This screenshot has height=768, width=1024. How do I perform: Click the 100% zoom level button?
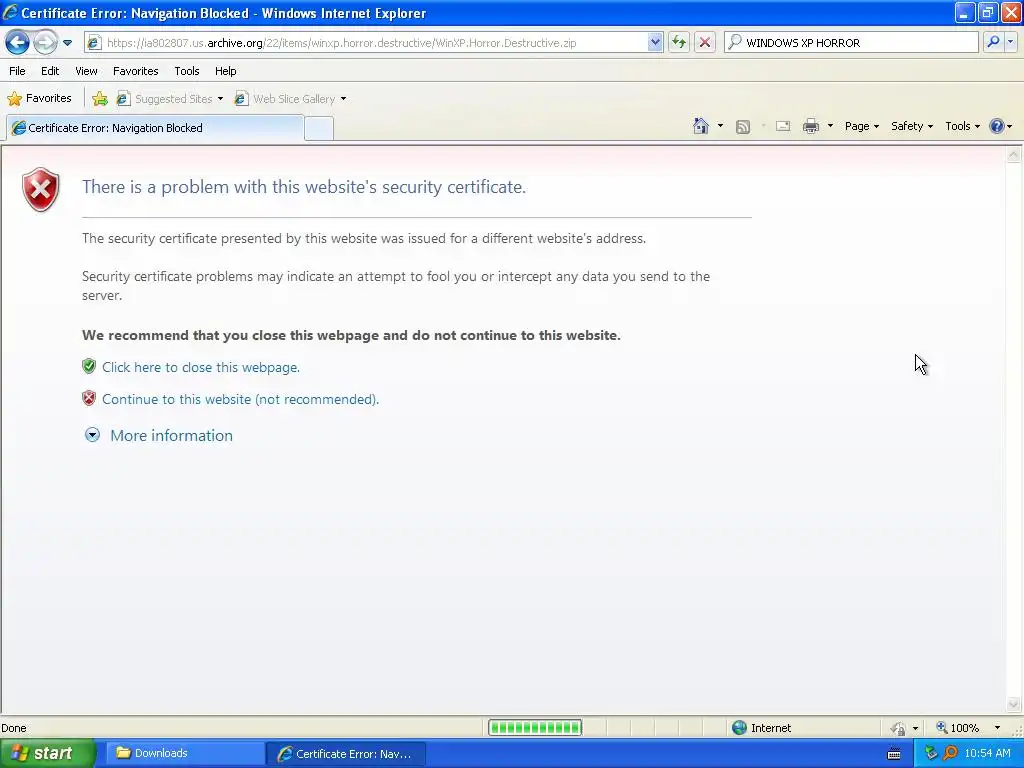pos(957,728)
